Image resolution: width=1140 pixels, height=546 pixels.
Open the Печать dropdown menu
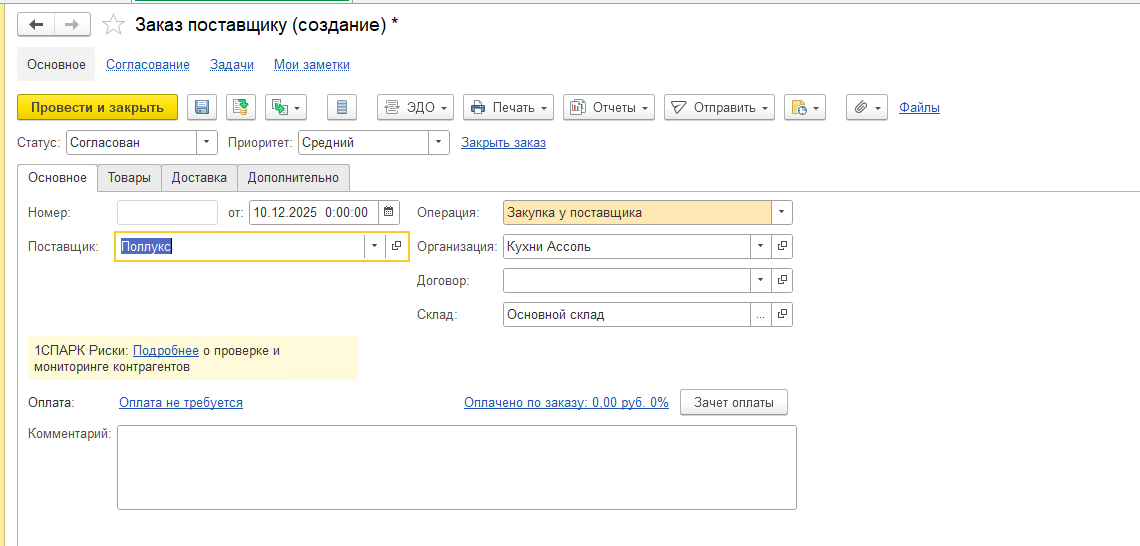coord(509,107)
